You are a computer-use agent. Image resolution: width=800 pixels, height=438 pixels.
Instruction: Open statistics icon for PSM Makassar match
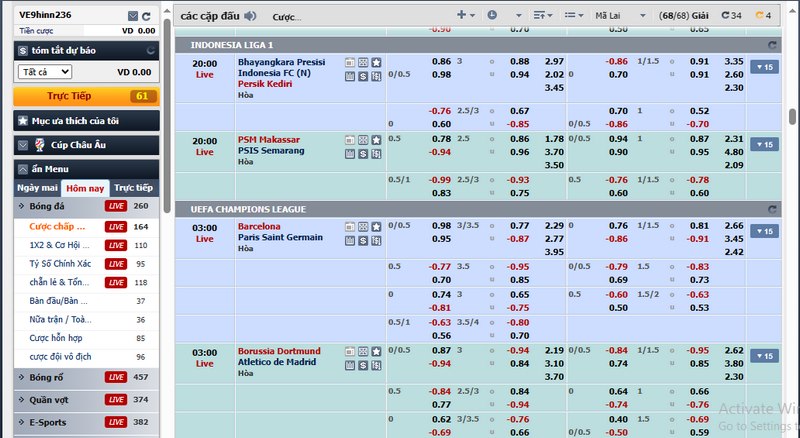tap(350, 139)
